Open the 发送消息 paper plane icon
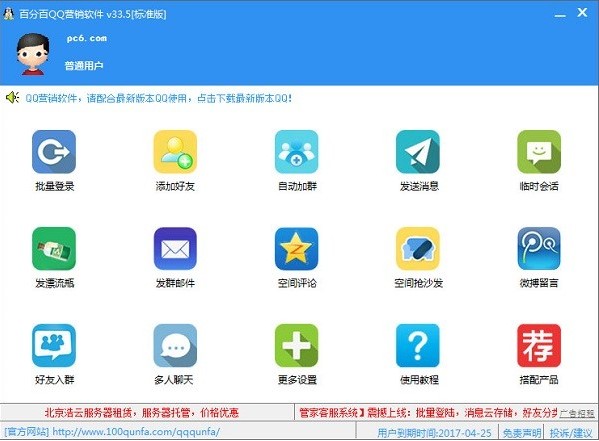599x441 pixels. click(x=418, y=152)
